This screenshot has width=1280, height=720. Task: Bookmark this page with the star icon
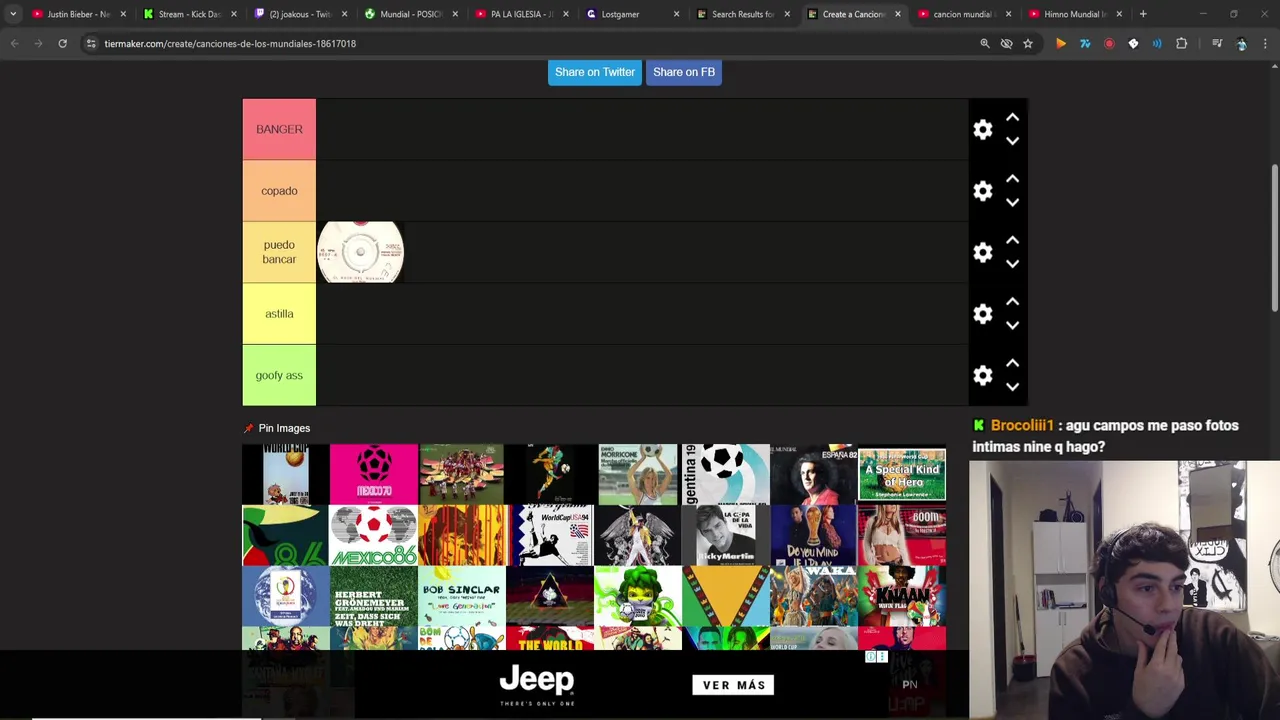tap(1027, 44)
